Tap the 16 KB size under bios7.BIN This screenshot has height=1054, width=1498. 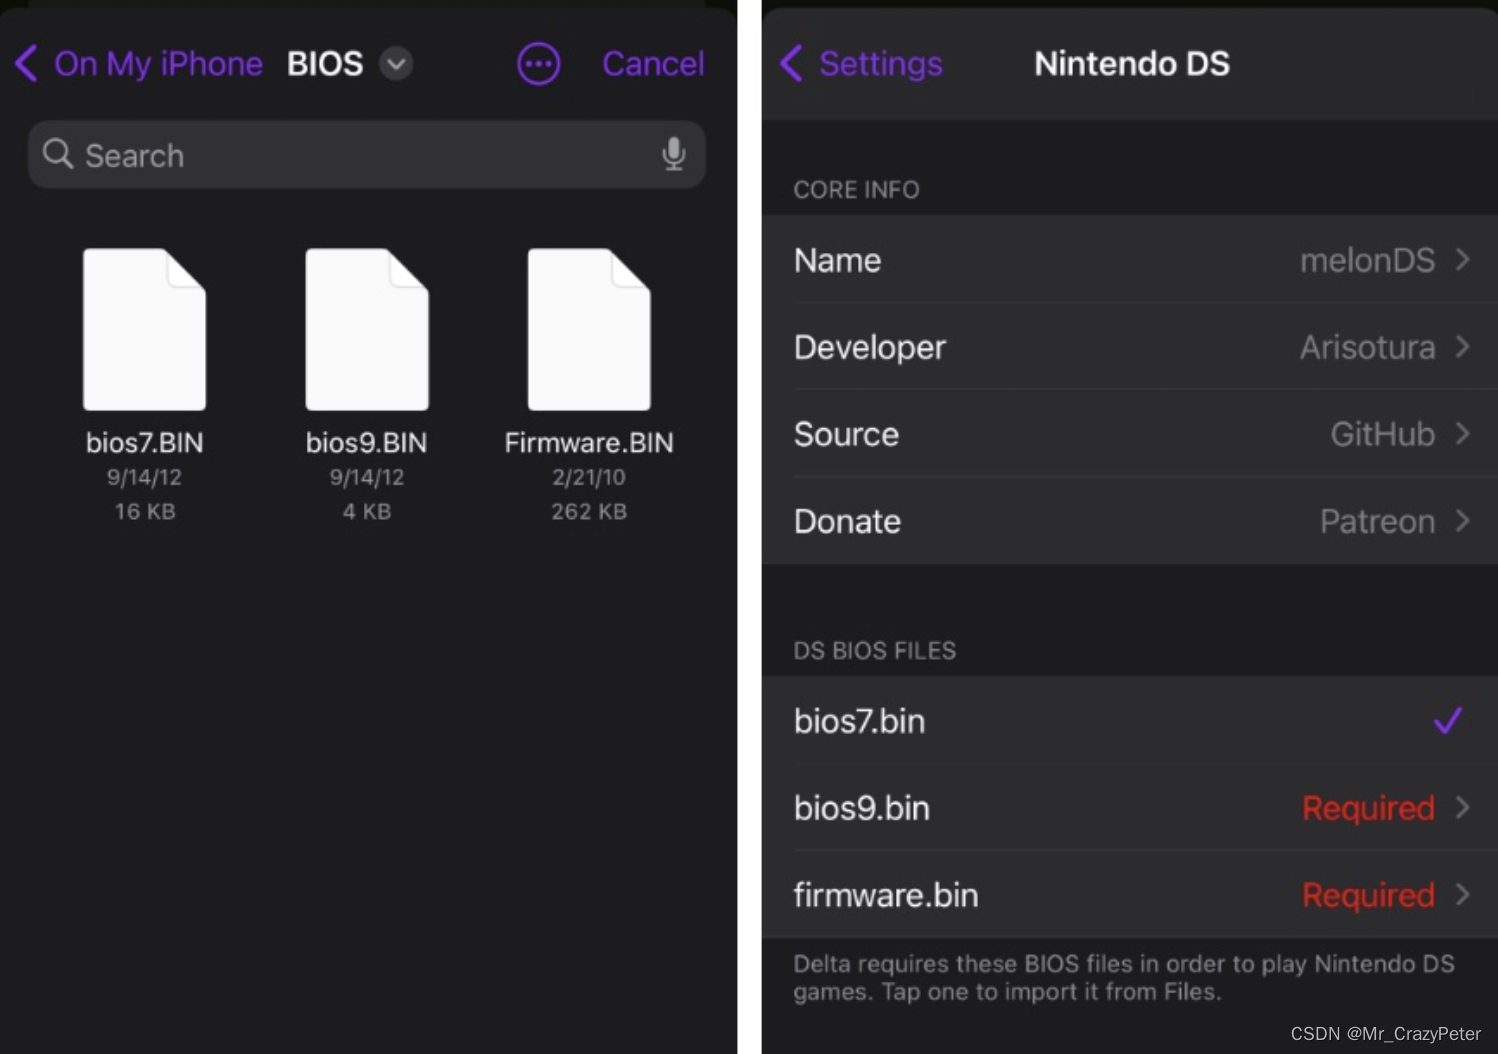(x=145, y=512)
